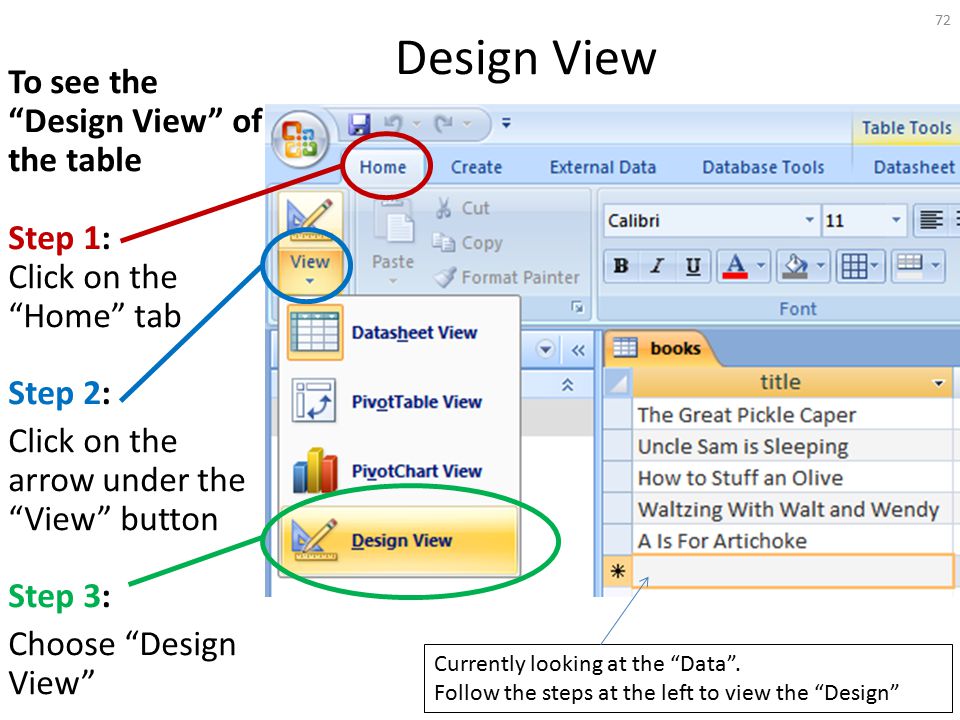The image size is (960, 720).
Task: Click the Redo arrow icon
Action: pos(443,124)
